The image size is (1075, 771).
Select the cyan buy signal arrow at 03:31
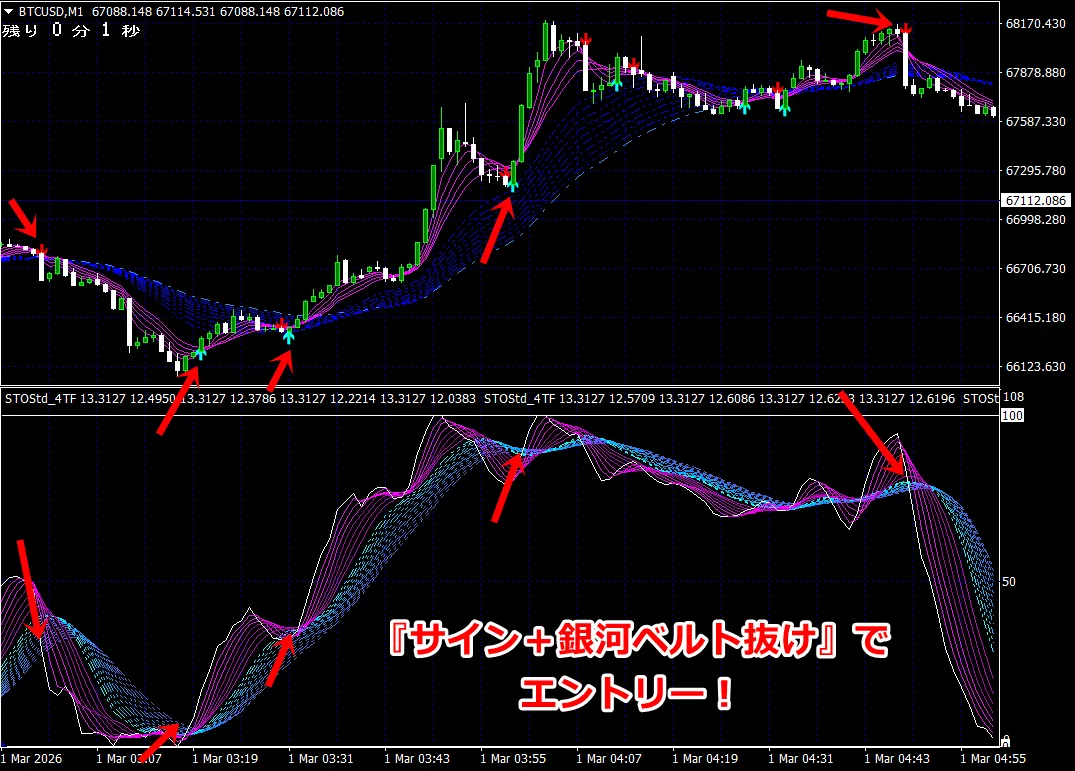tap(289, 336)
